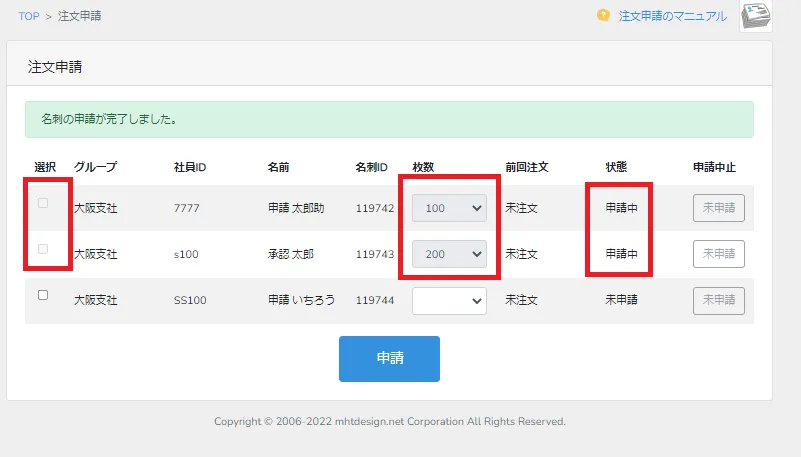Click the 名刺ID value 119742
The height and width of the screenshot is (457, 801).
click(375, 208)
